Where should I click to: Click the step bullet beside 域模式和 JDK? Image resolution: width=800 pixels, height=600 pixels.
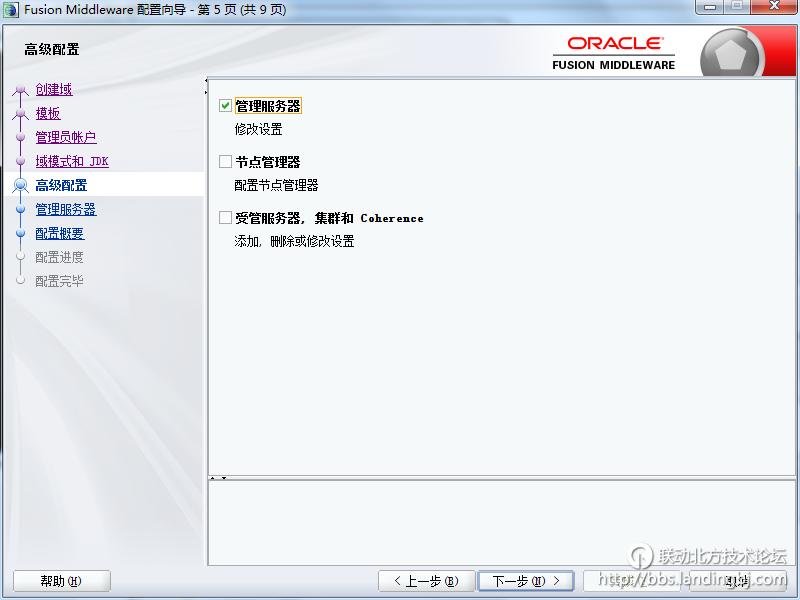[20, 162]
